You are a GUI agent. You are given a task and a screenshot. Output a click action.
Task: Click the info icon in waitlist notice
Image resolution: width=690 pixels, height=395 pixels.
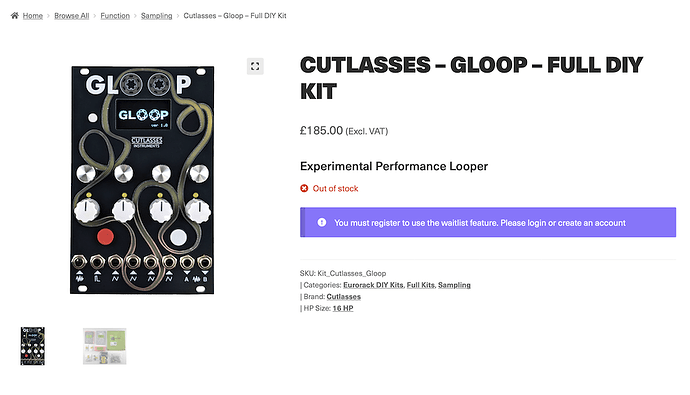pos(322,223)
